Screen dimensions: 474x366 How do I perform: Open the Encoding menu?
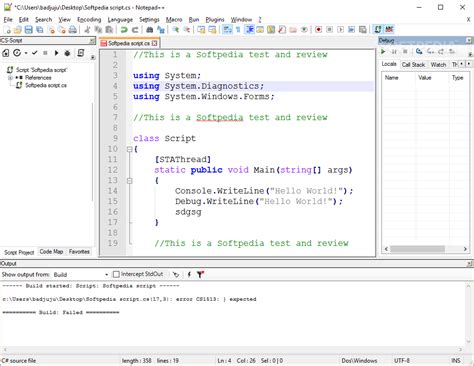[89, 20]
